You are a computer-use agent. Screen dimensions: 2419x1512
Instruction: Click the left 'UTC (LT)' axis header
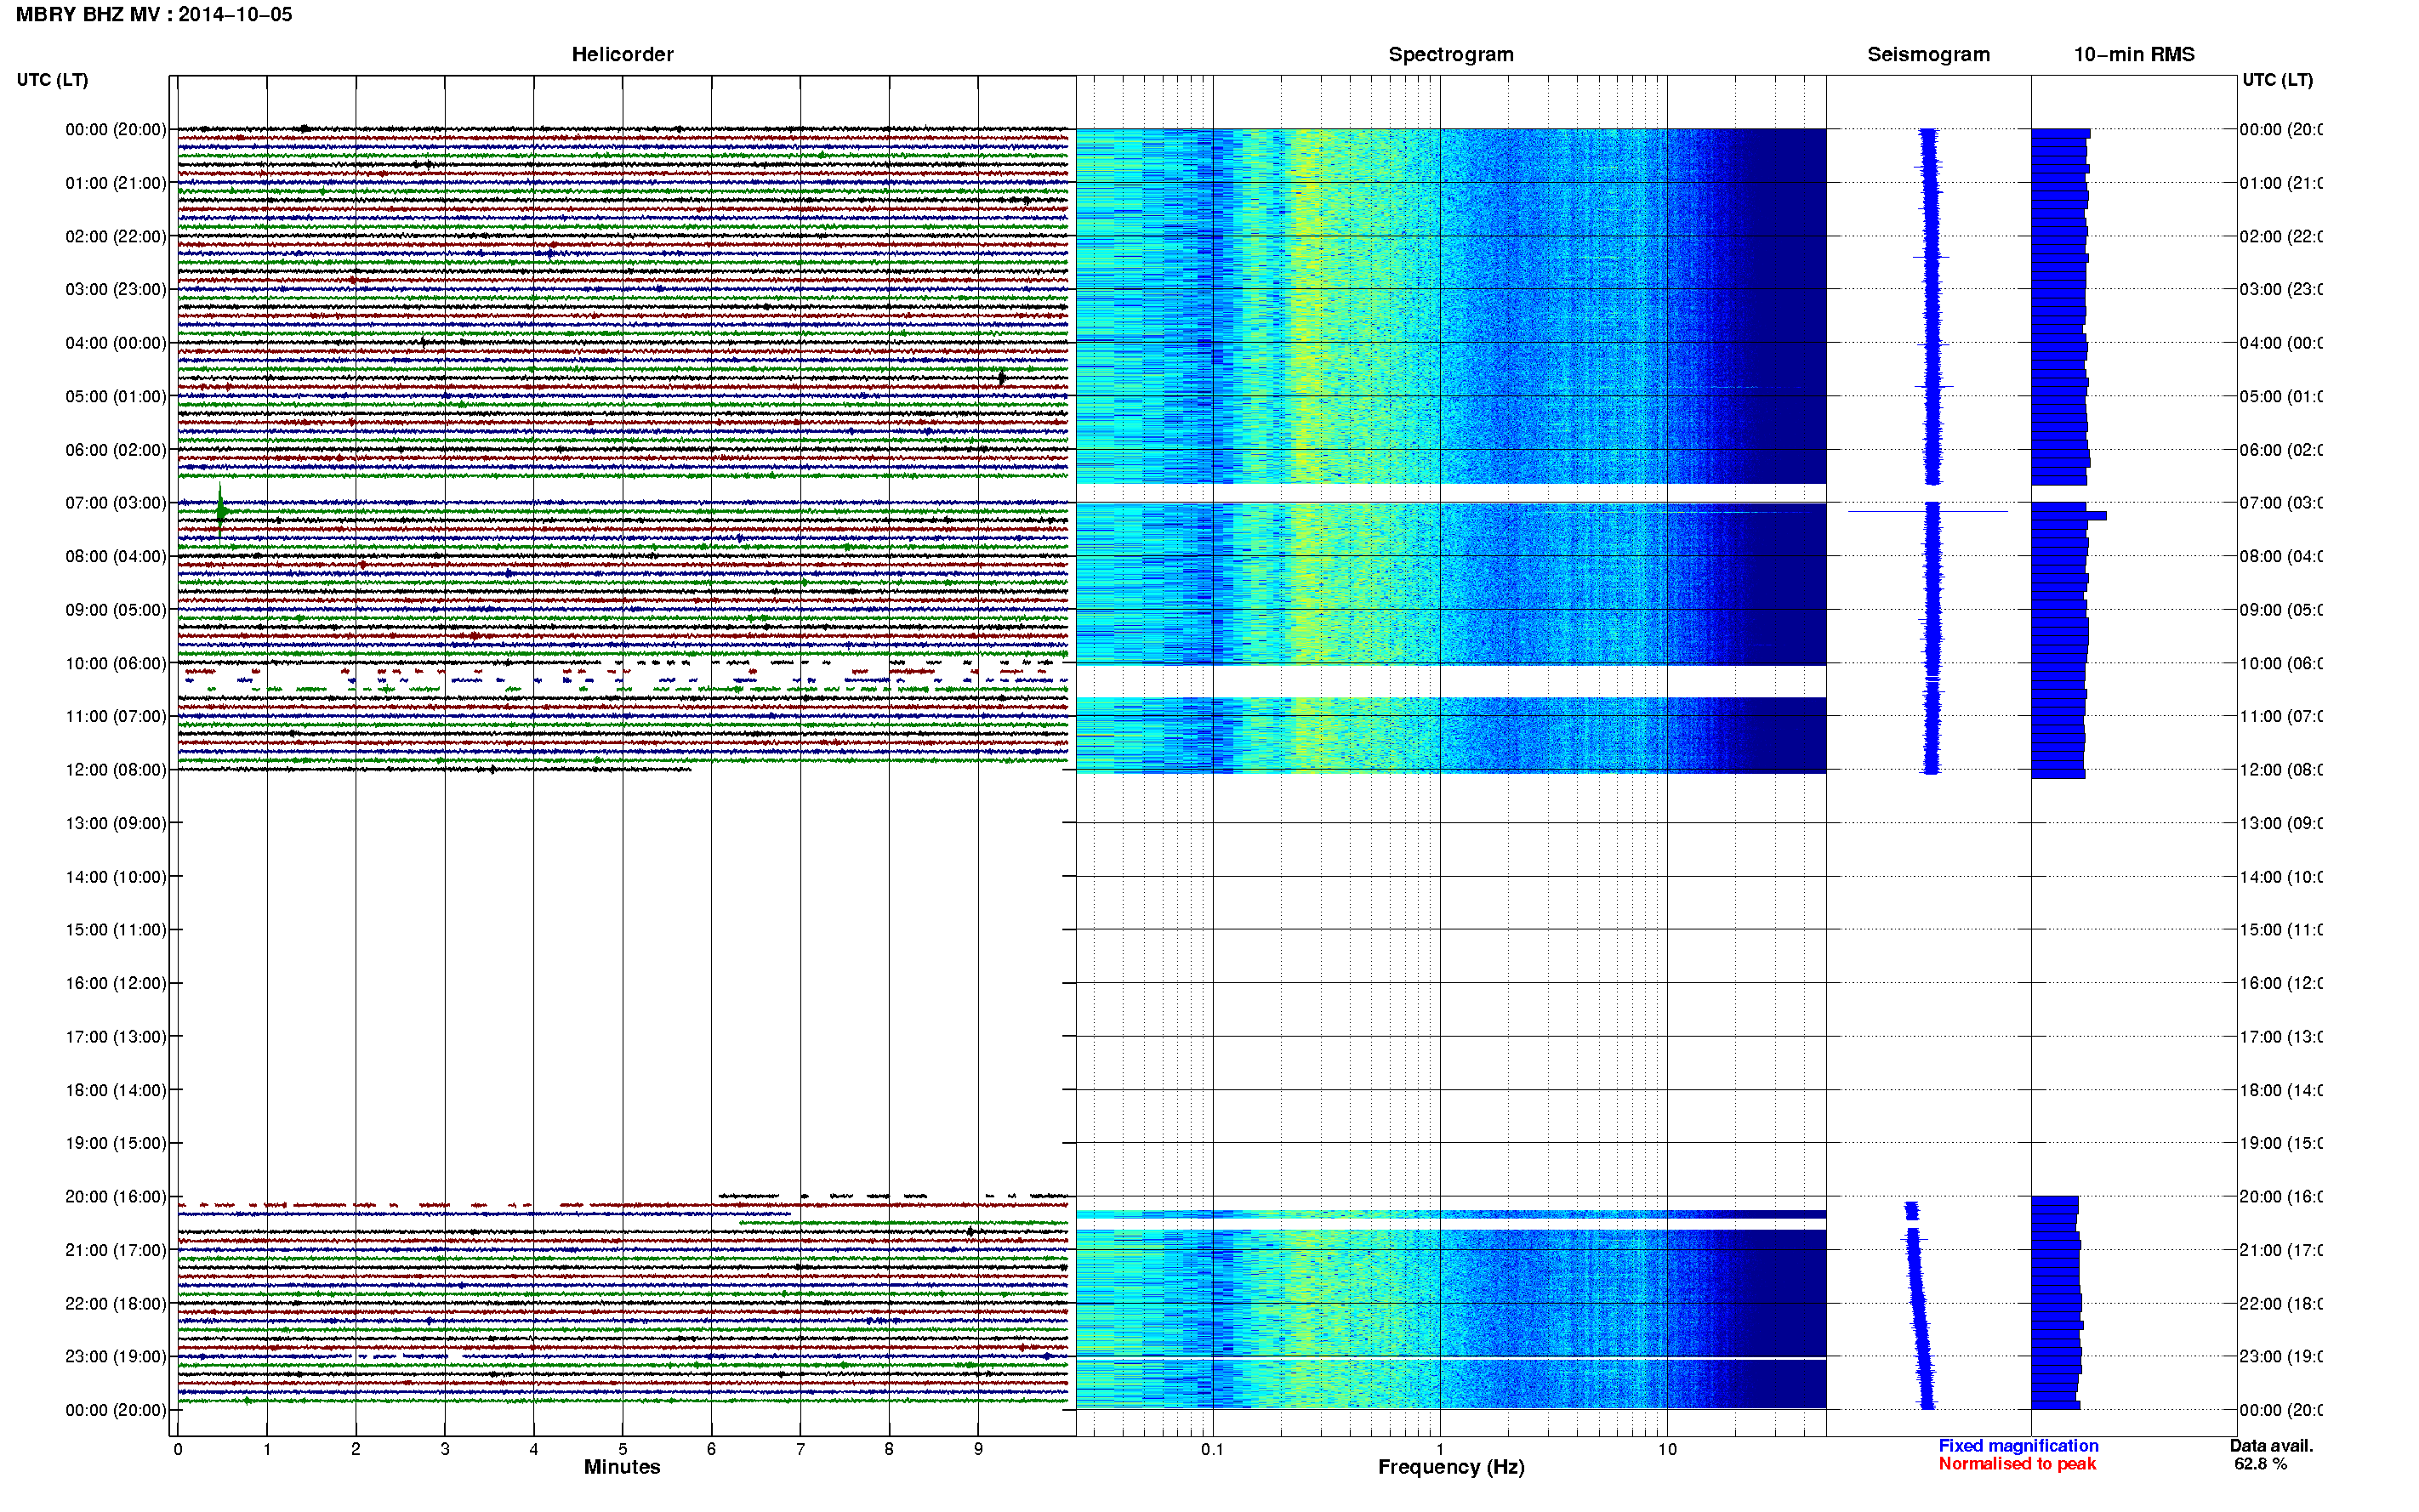(x=52, y=80)
